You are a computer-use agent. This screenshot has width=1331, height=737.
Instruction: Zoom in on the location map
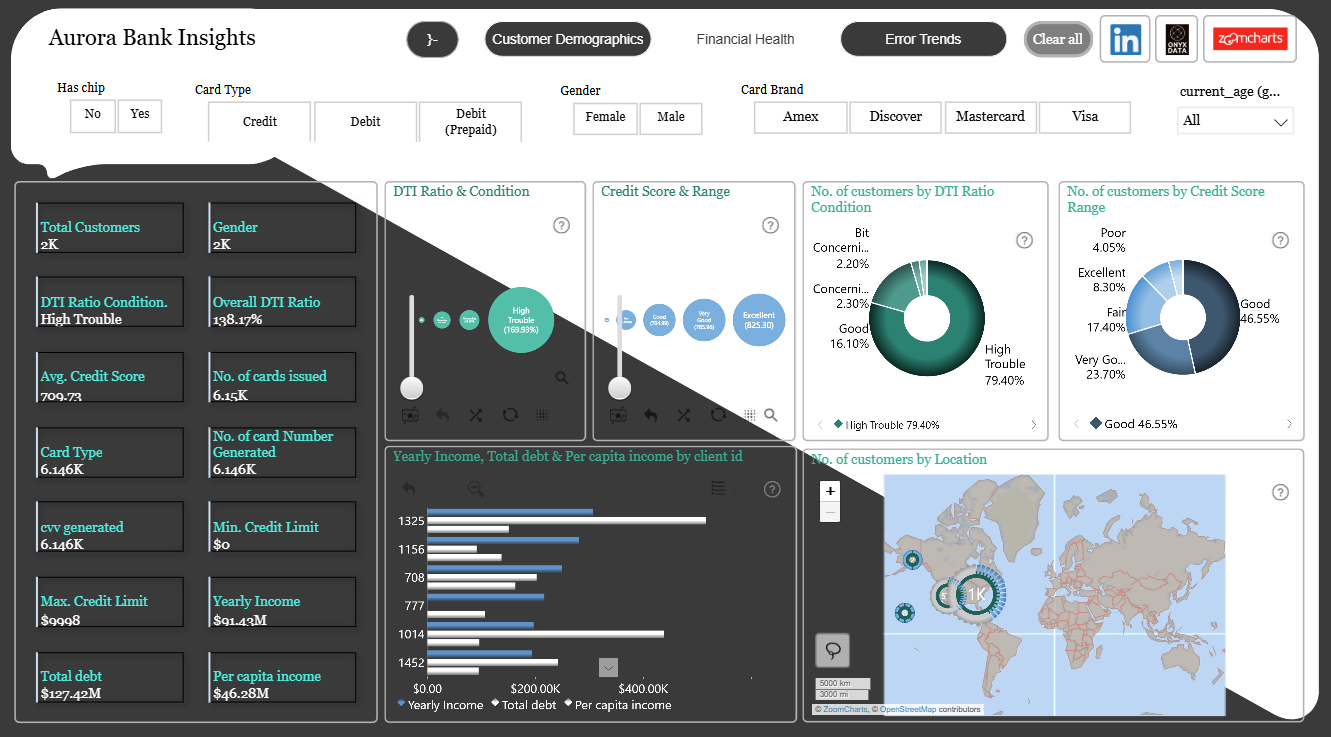(830, 491)
